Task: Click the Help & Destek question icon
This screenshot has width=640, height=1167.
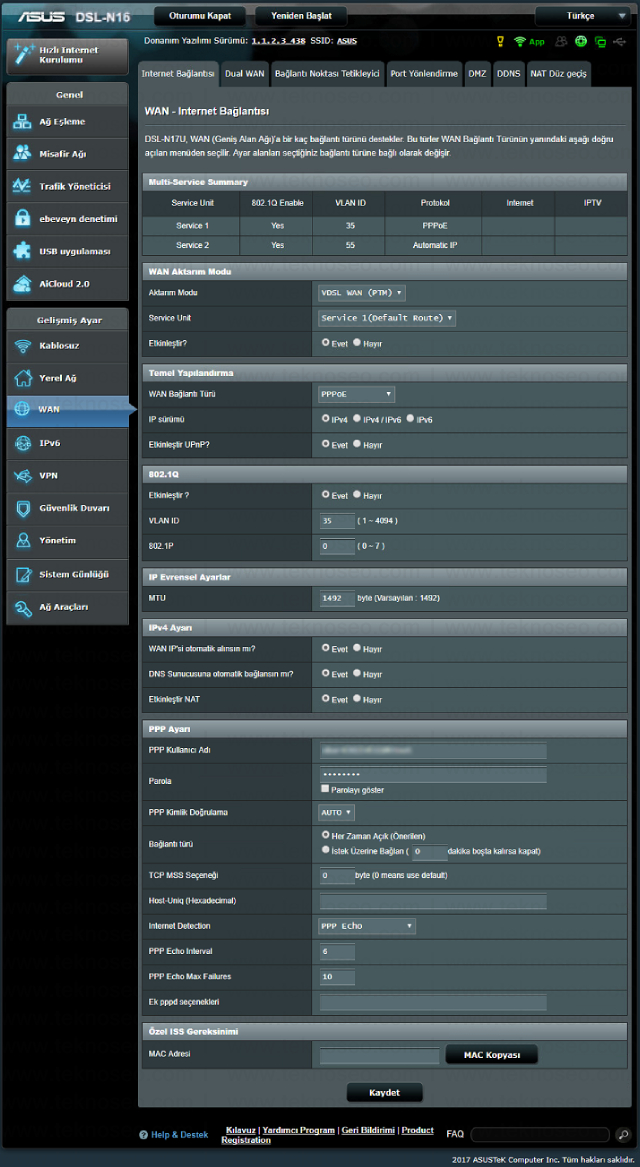Action: tap(144, 1135)
